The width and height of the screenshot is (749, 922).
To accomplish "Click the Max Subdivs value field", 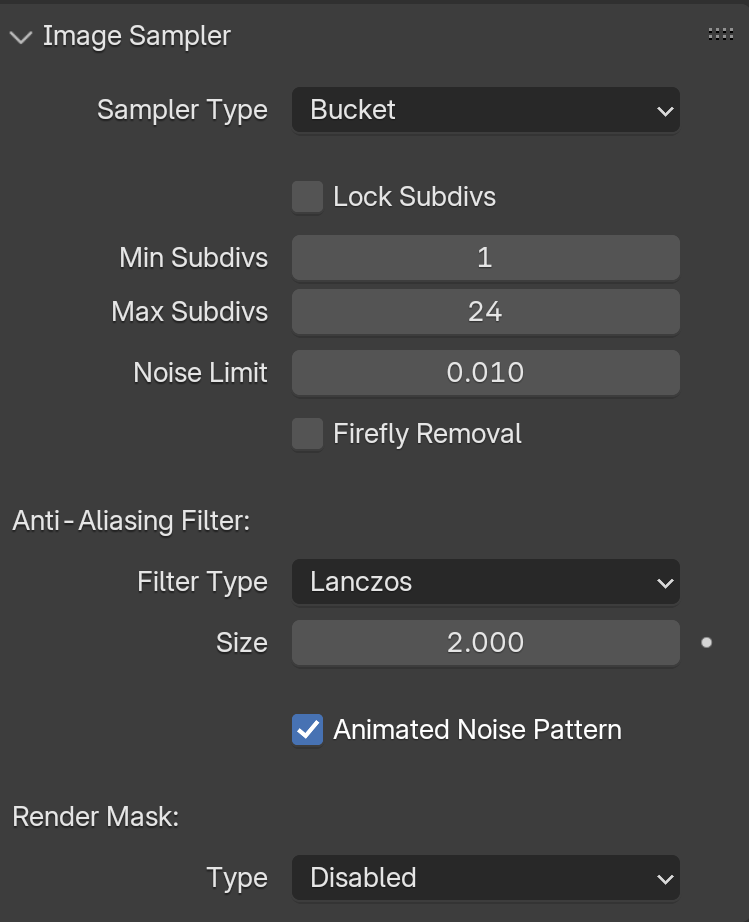I will 486,312.
